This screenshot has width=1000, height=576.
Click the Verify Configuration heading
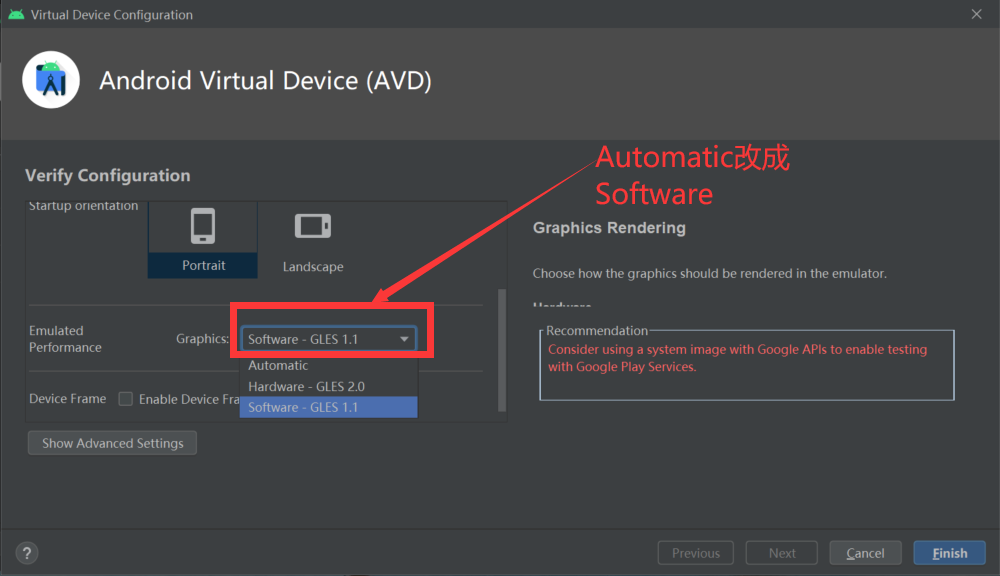pos(108,175)
